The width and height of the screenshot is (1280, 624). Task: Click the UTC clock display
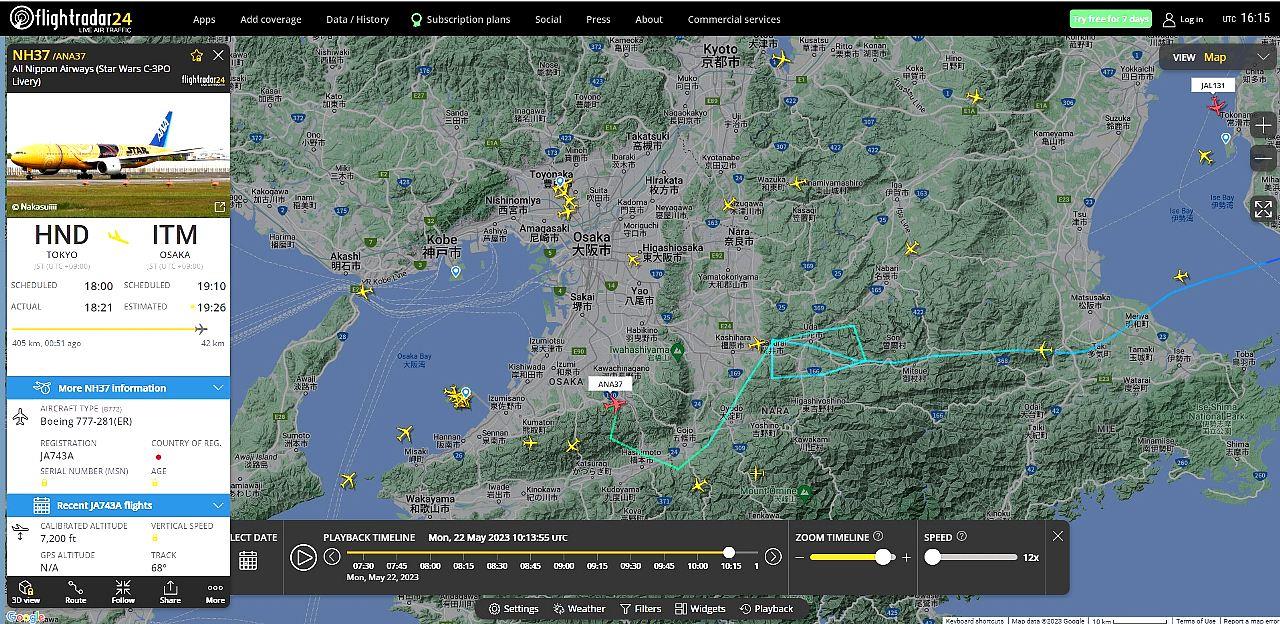1246,18
